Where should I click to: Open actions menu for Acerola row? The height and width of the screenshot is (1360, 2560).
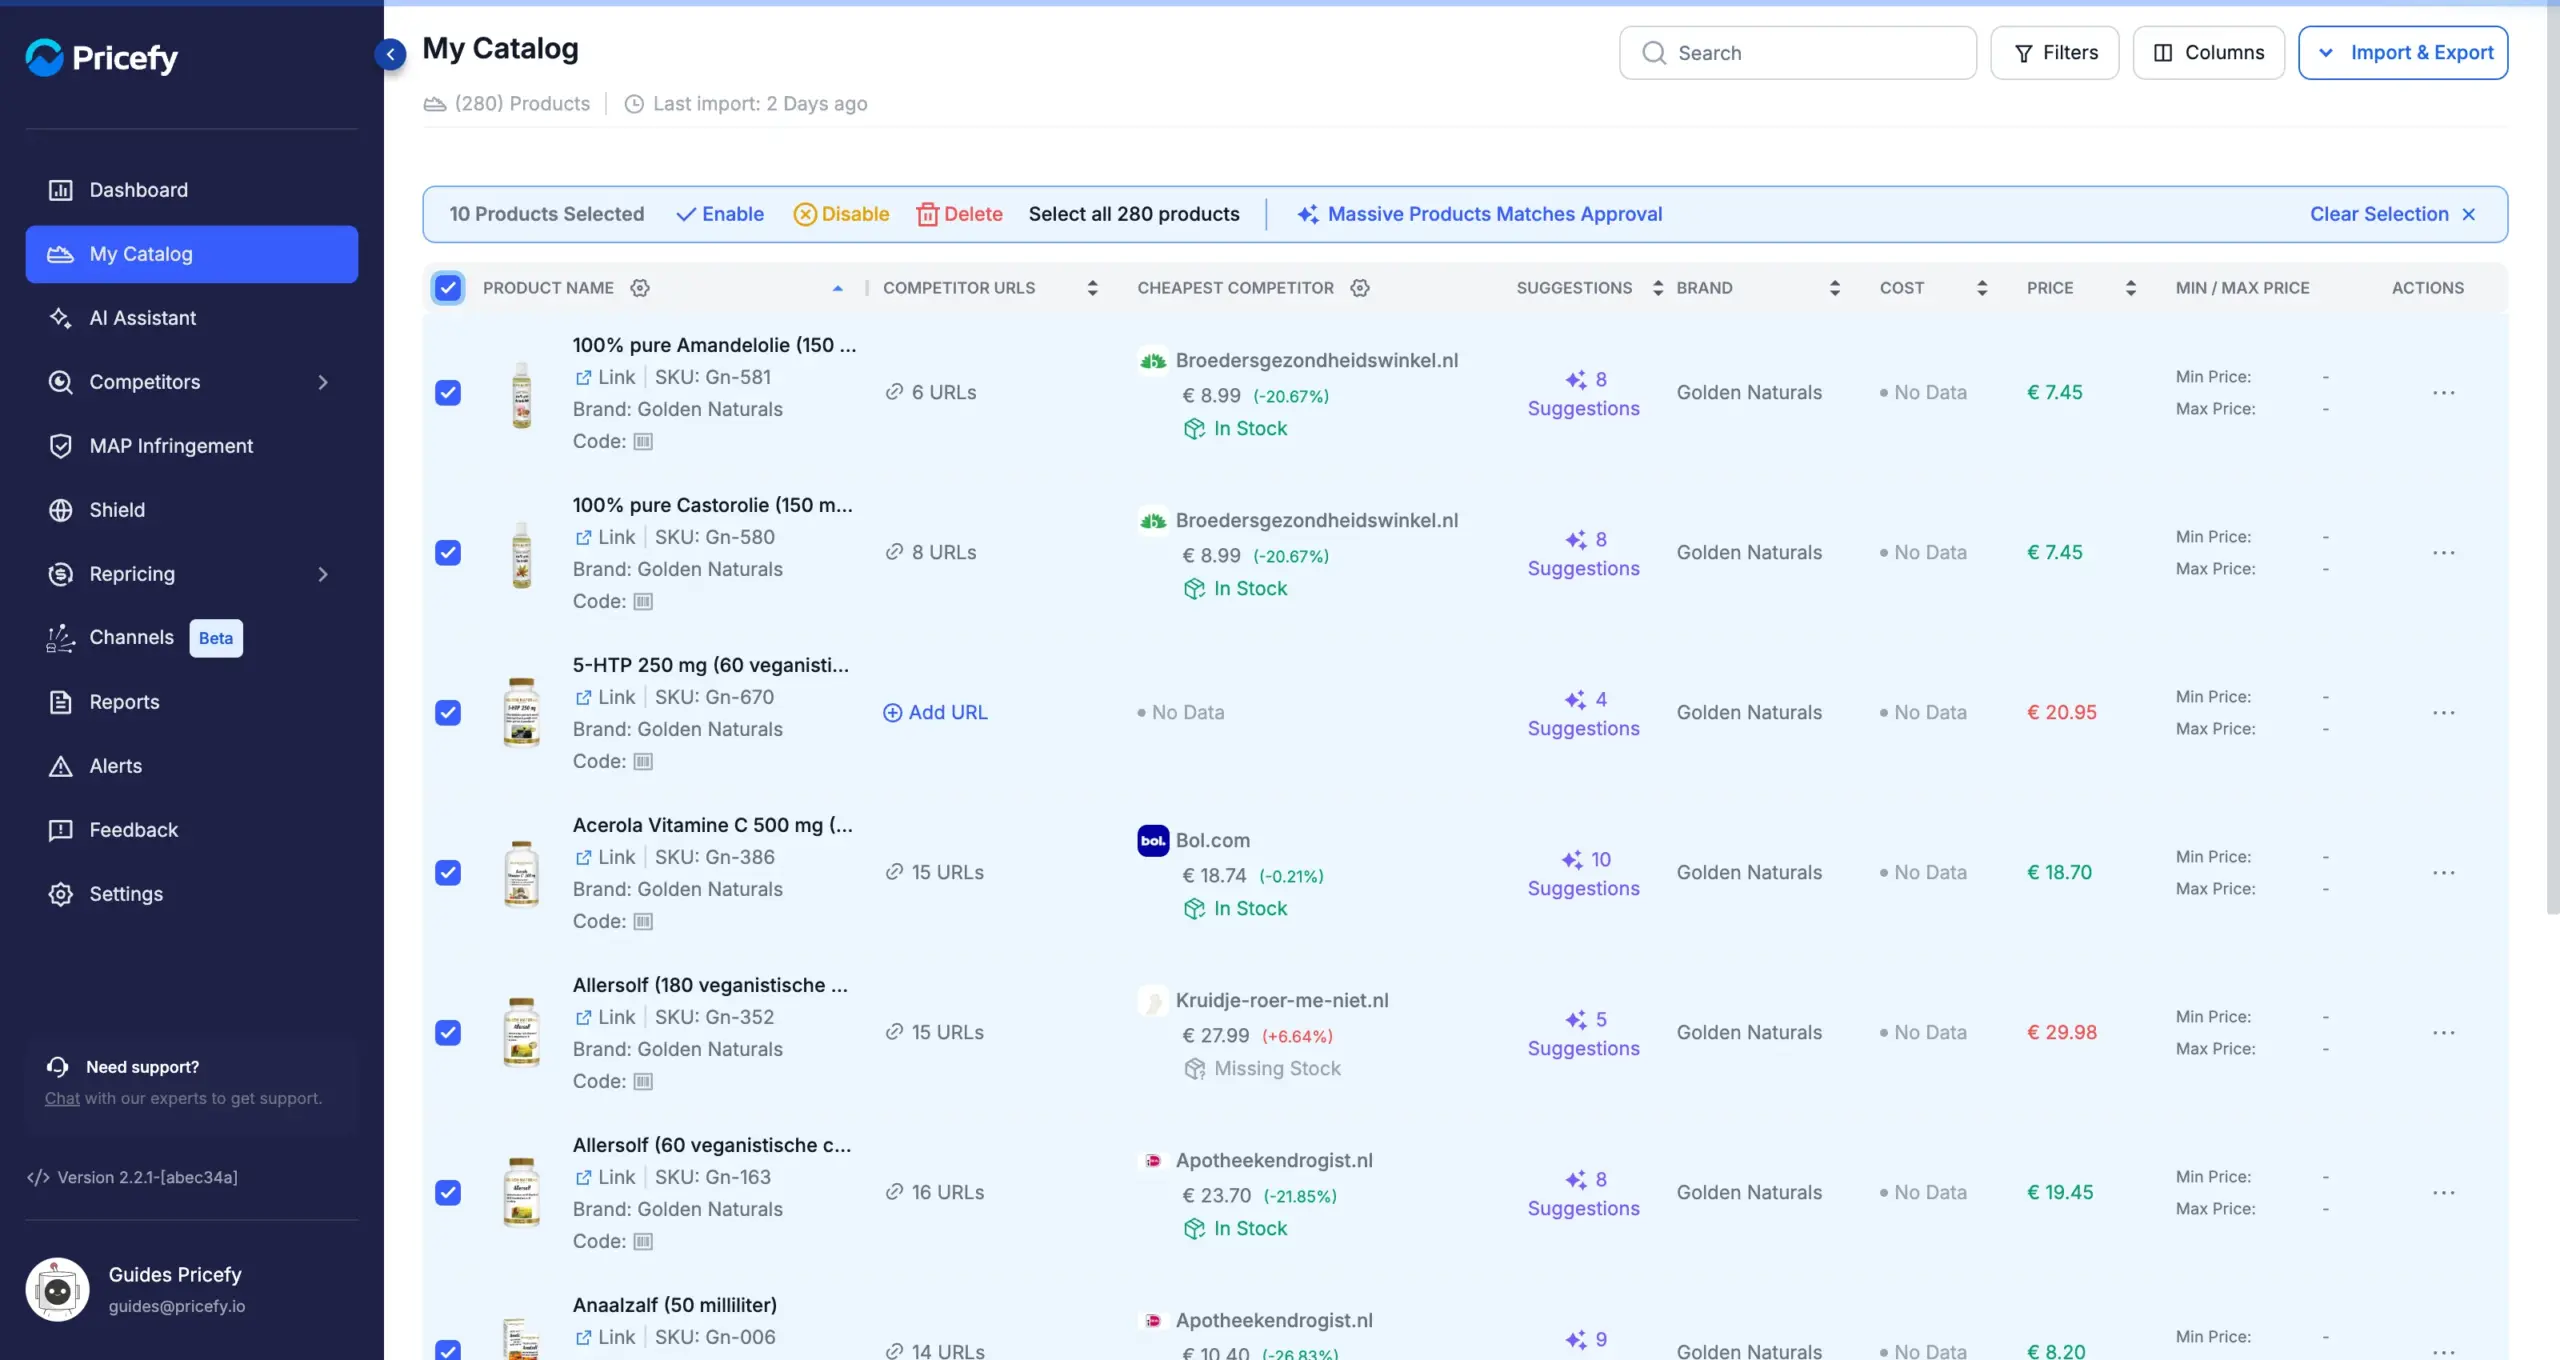[x=2444, y=873]
